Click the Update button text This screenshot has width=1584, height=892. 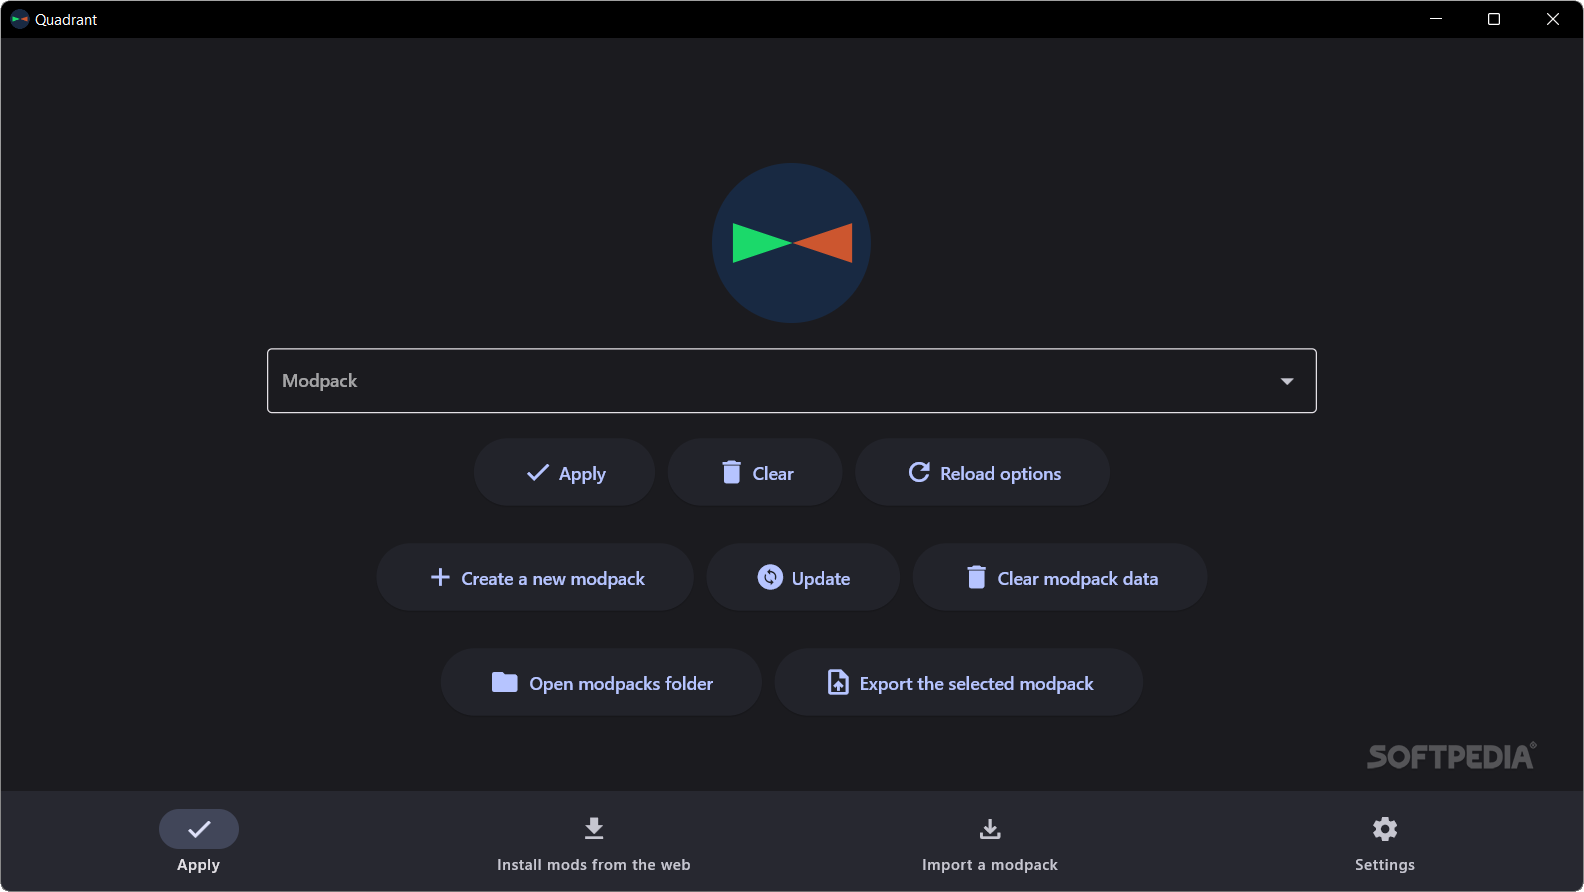pos(821,579)
